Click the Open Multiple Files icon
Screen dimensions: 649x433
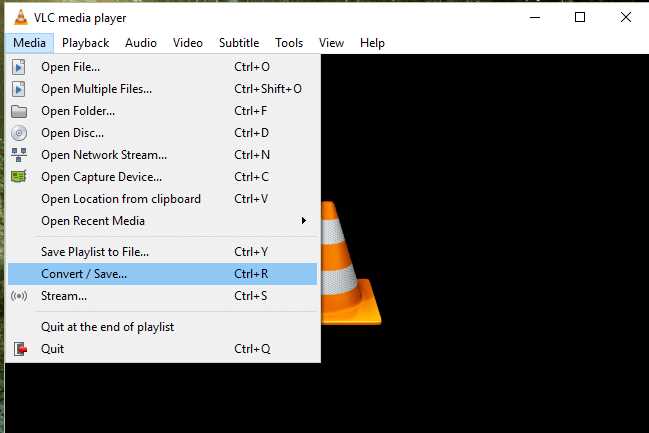pos(19,89)
